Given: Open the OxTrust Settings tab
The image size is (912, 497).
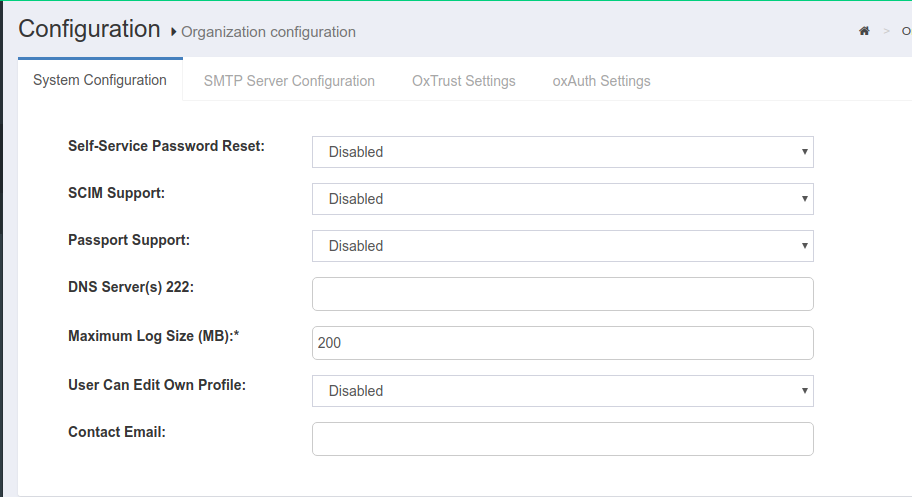Looking at the screenshot, I should [463, 81].
